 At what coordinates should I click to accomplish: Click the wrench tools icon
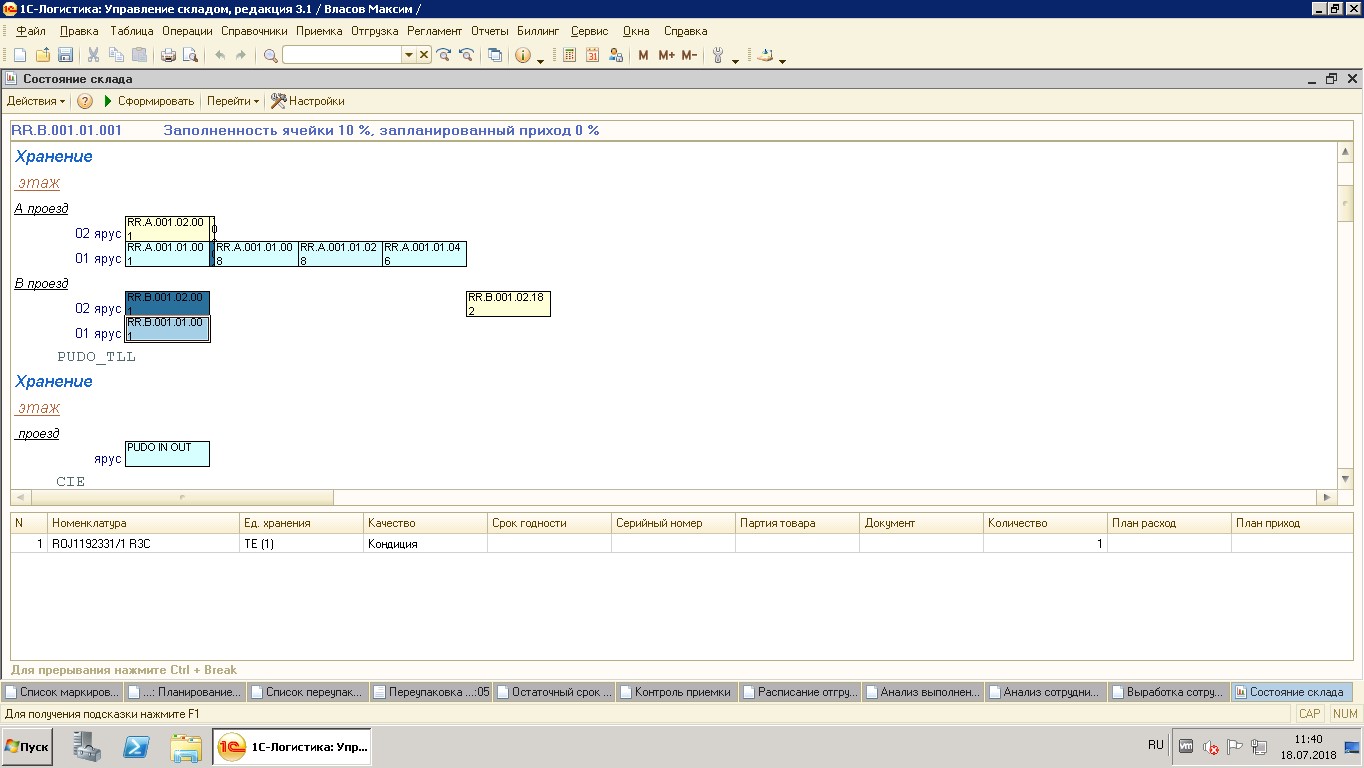718,55
